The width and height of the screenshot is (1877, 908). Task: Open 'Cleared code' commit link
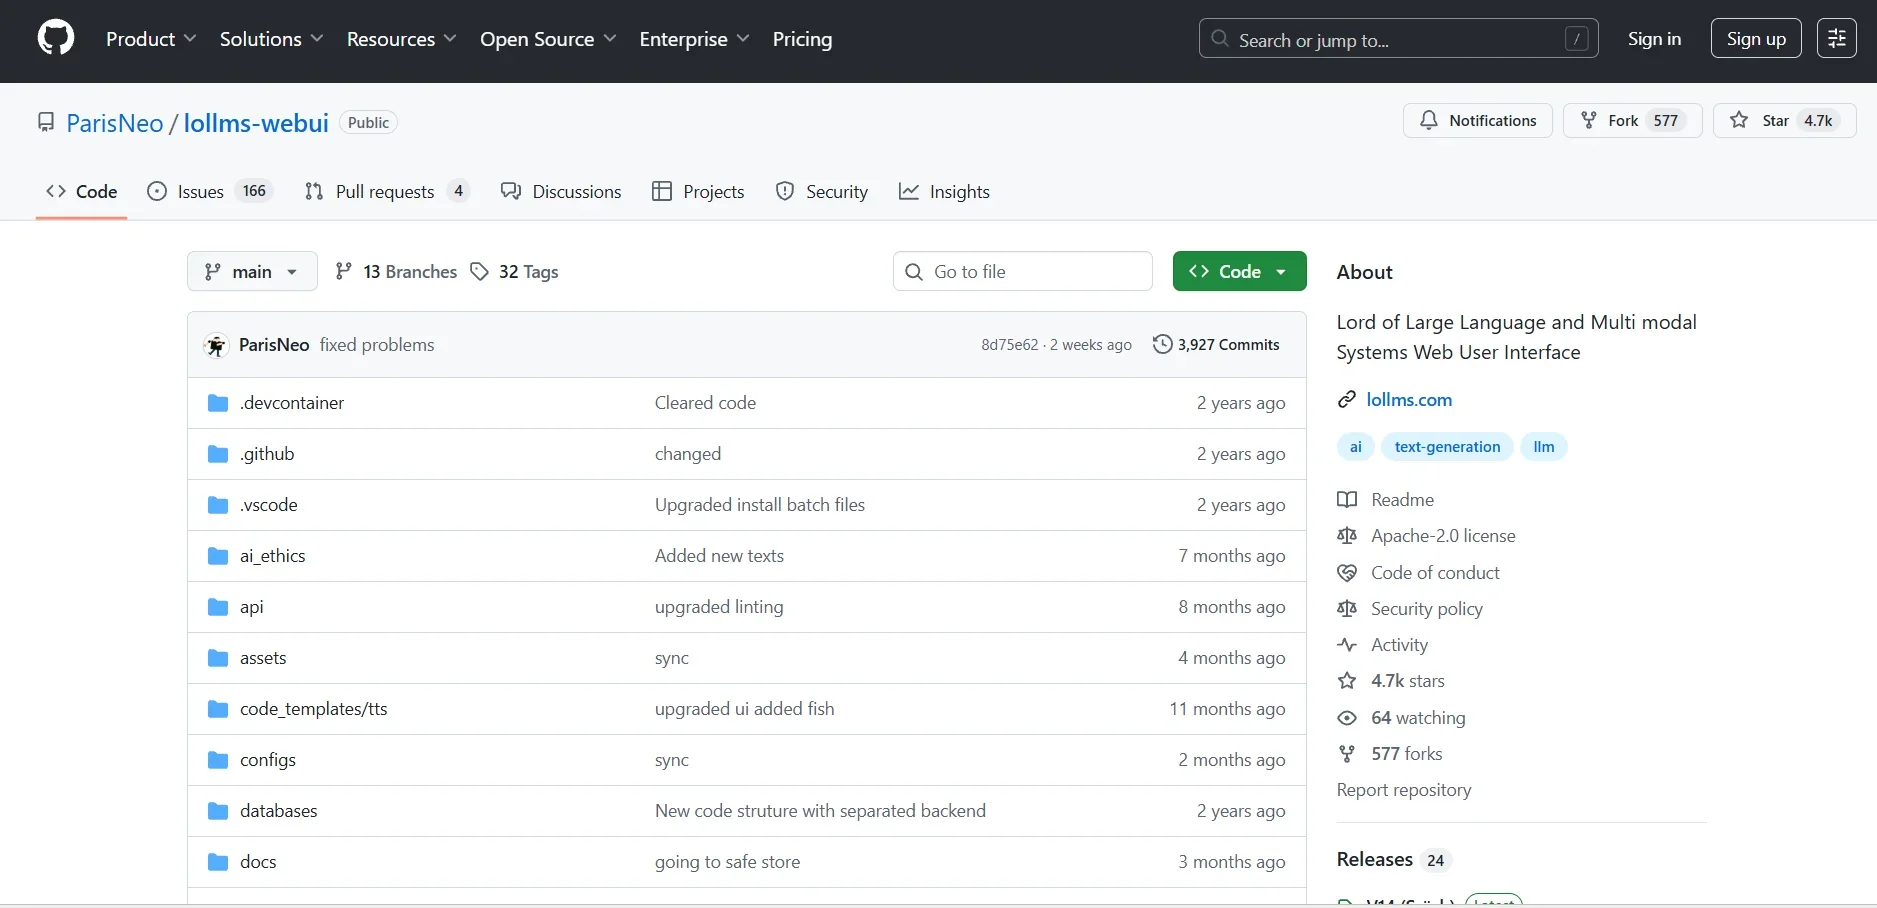click(705, 403)
